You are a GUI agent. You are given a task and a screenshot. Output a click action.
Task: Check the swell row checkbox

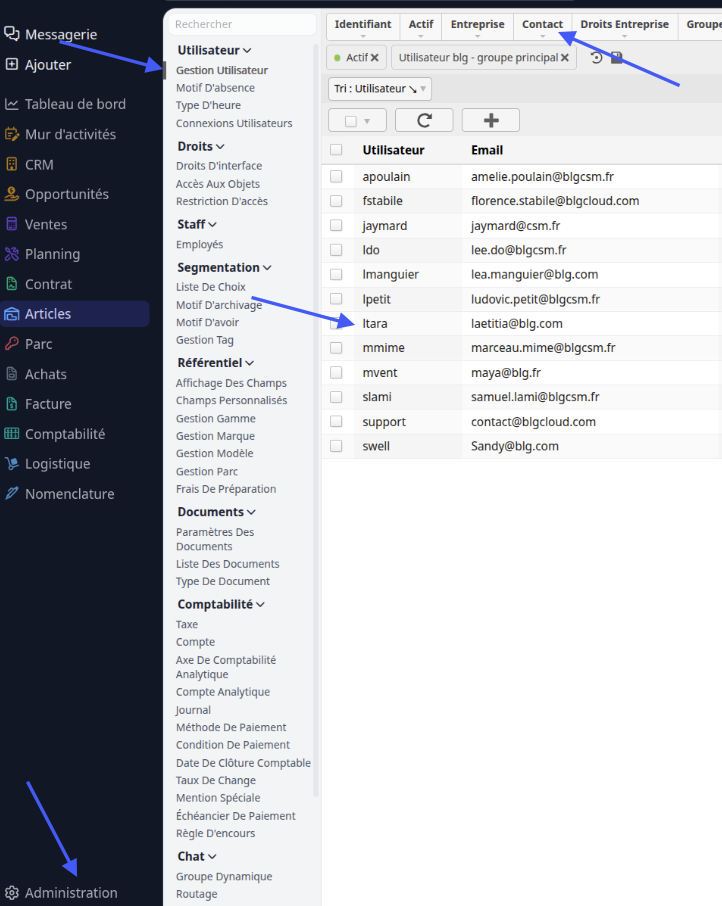[336, 446]
